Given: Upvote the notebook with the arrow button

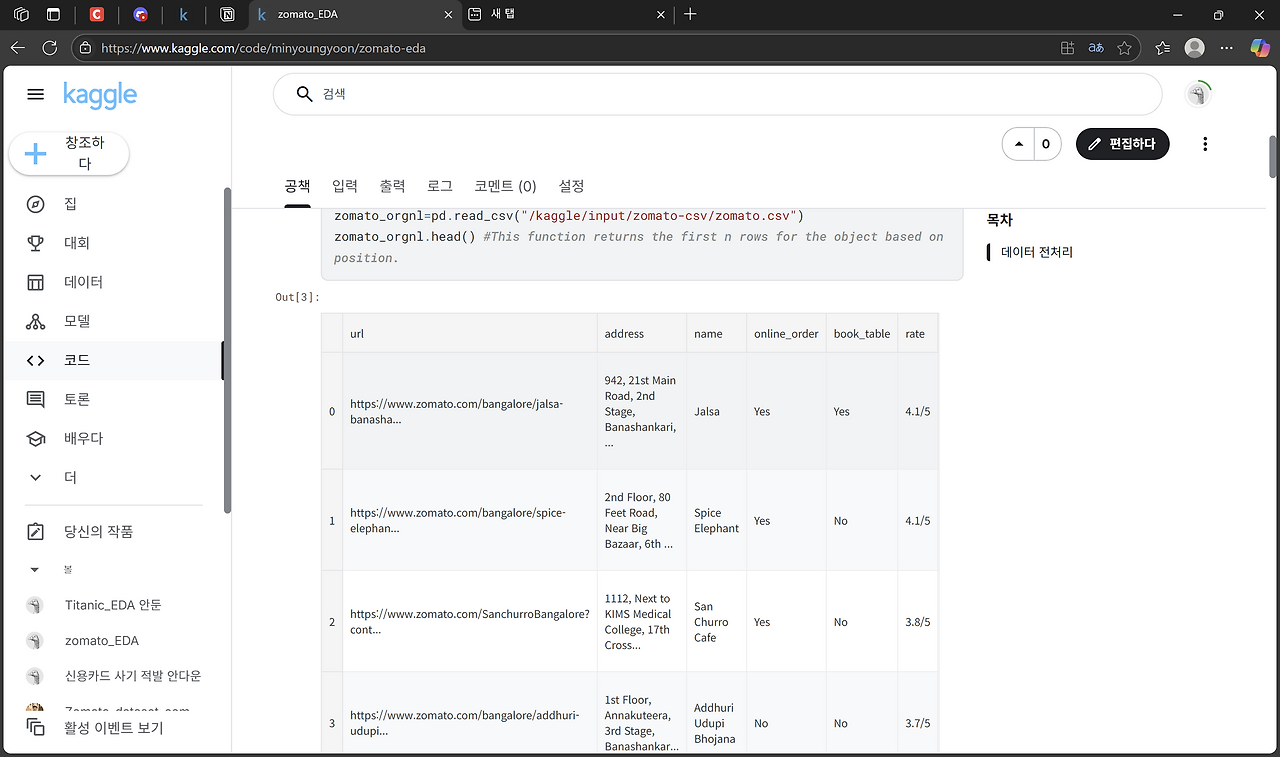Looking at the screenshot, I should pos(1018,144).
